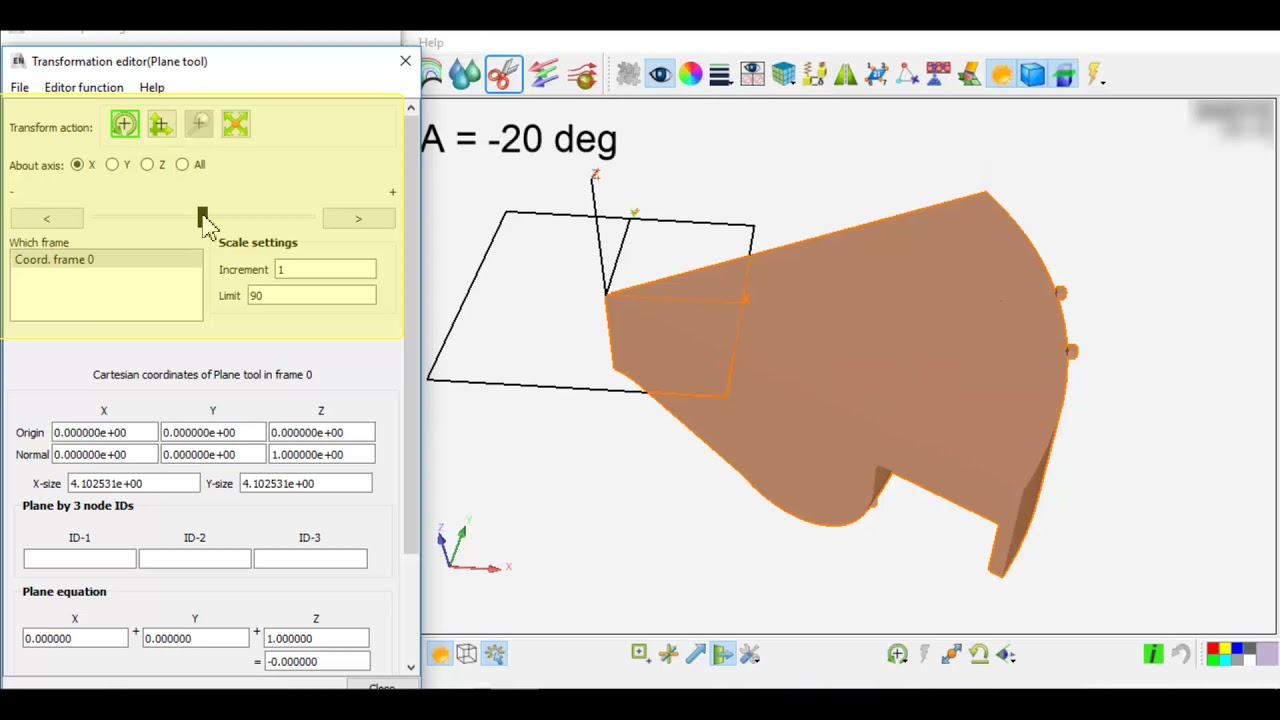
Task: Open the triangle playback dropdown icon
Action: click(1006, 654)
